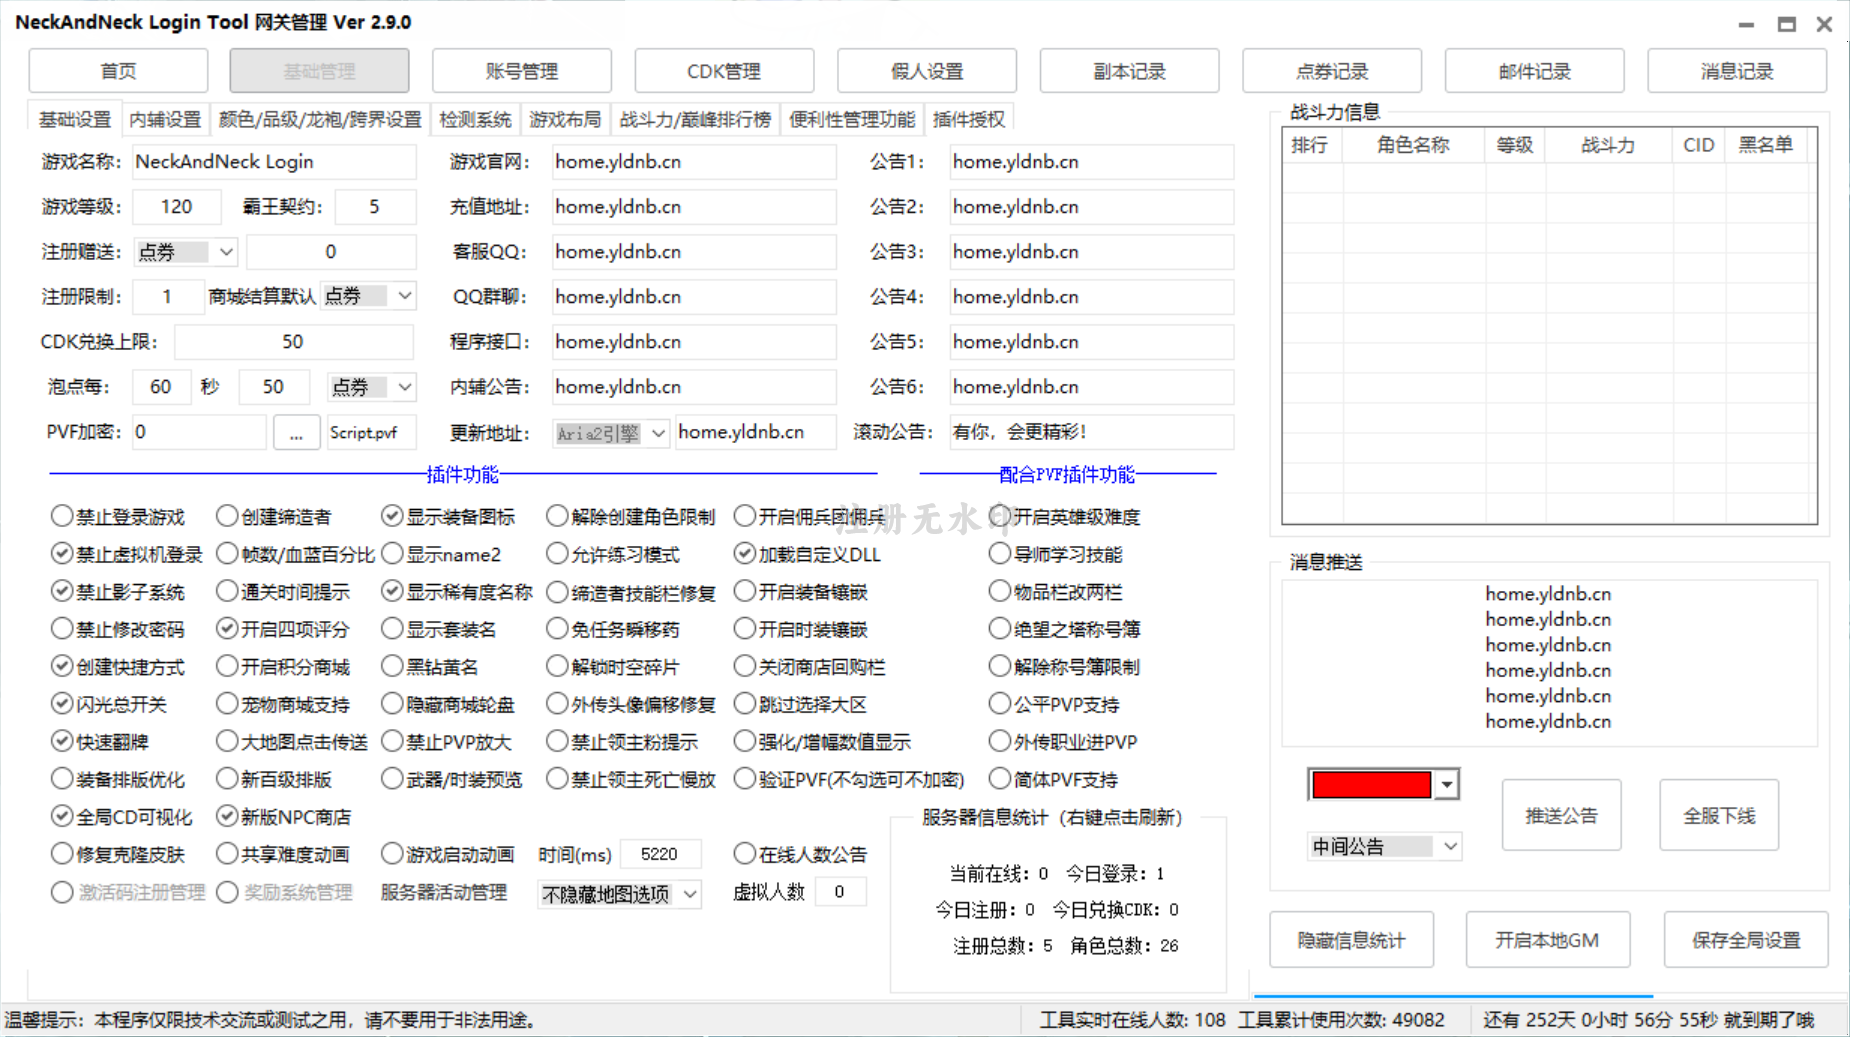The width and height of the screenshot is (1850, 1037).
Task: Switch to 内辅设置 sub-tab
Action: coord(165,119)
